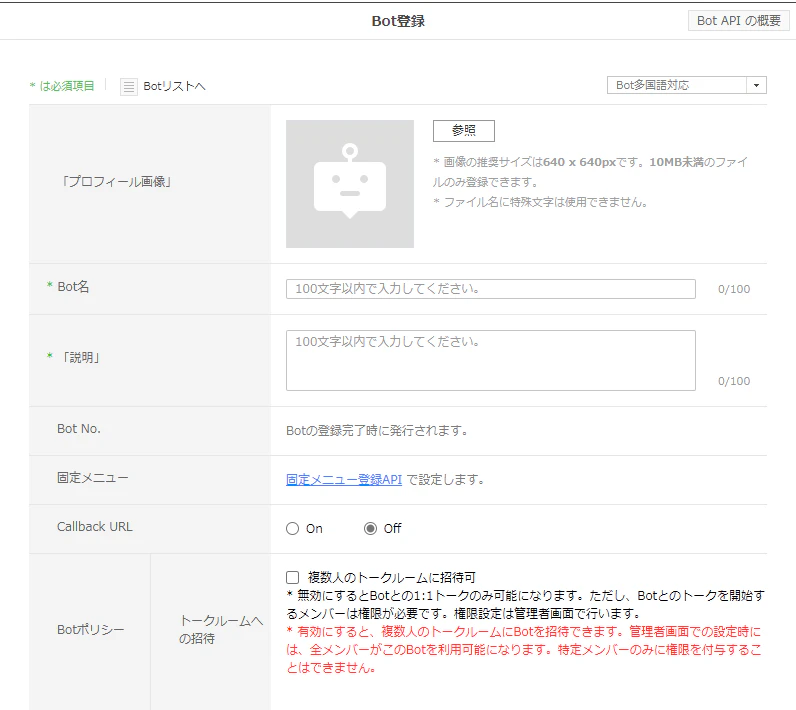Focus the 説明 description text area
Screen dimensions: 796x710
pyautogui.click(x=490, y=360)
